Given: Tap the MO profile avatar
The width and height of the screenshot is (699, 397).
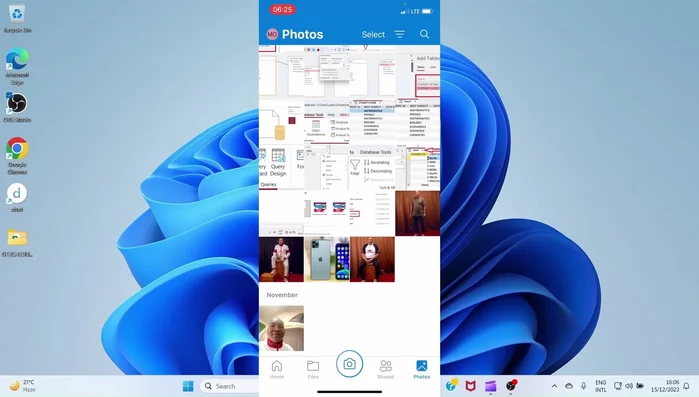Looking at the screenshot, I should pyautogui.click(x=272, y=34).
